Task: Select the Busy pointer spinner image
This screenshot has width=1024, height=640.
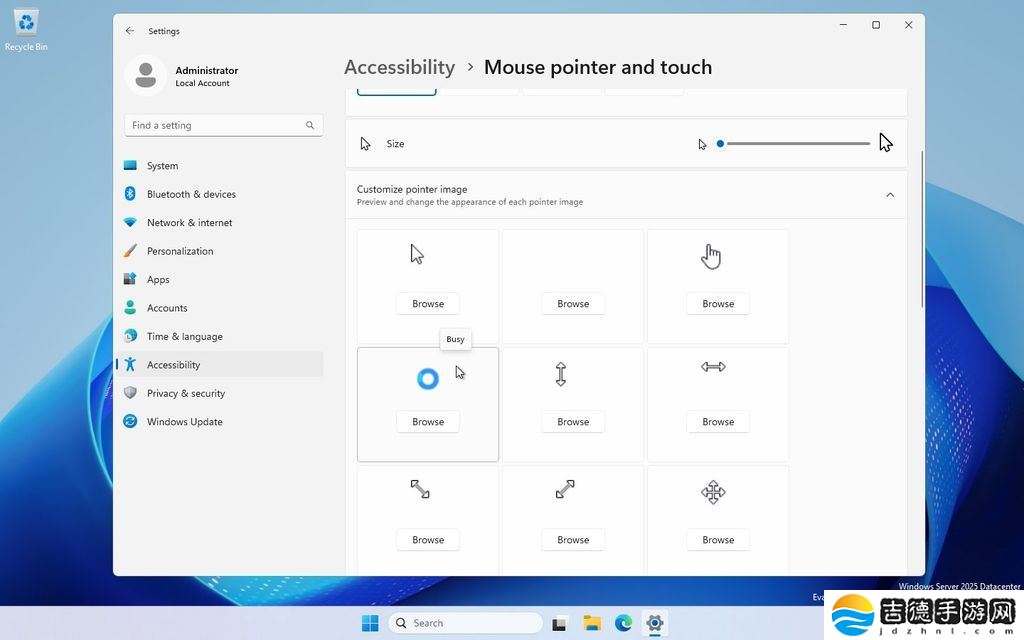Action: click(428, 378)
